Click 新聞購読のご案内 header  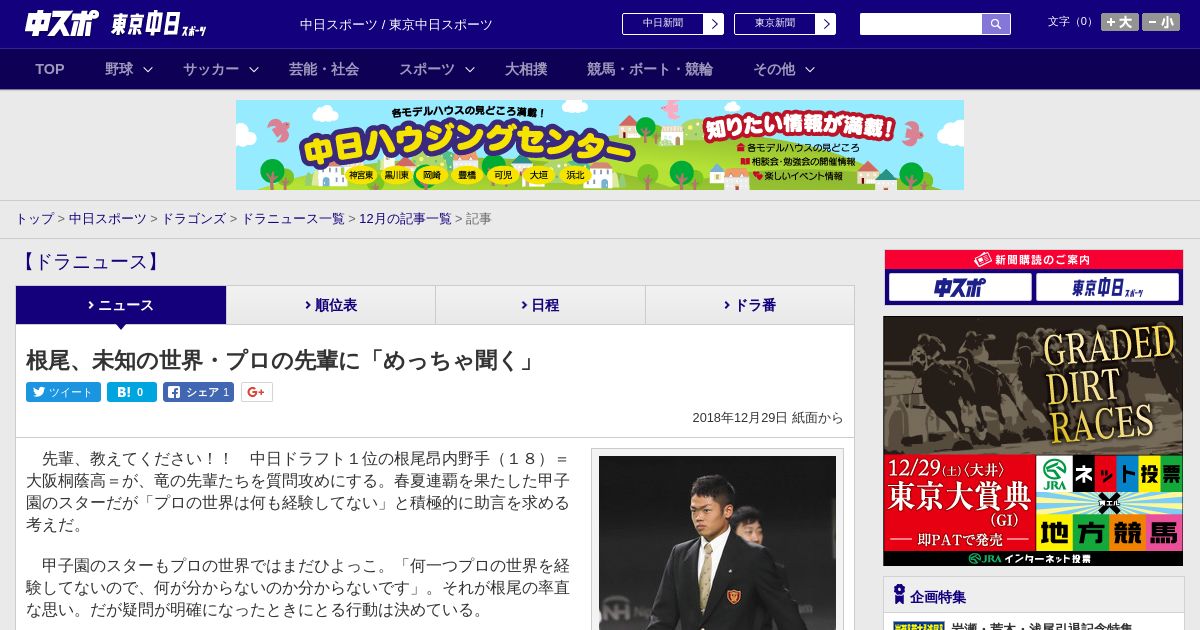[x=1033, y=260]
